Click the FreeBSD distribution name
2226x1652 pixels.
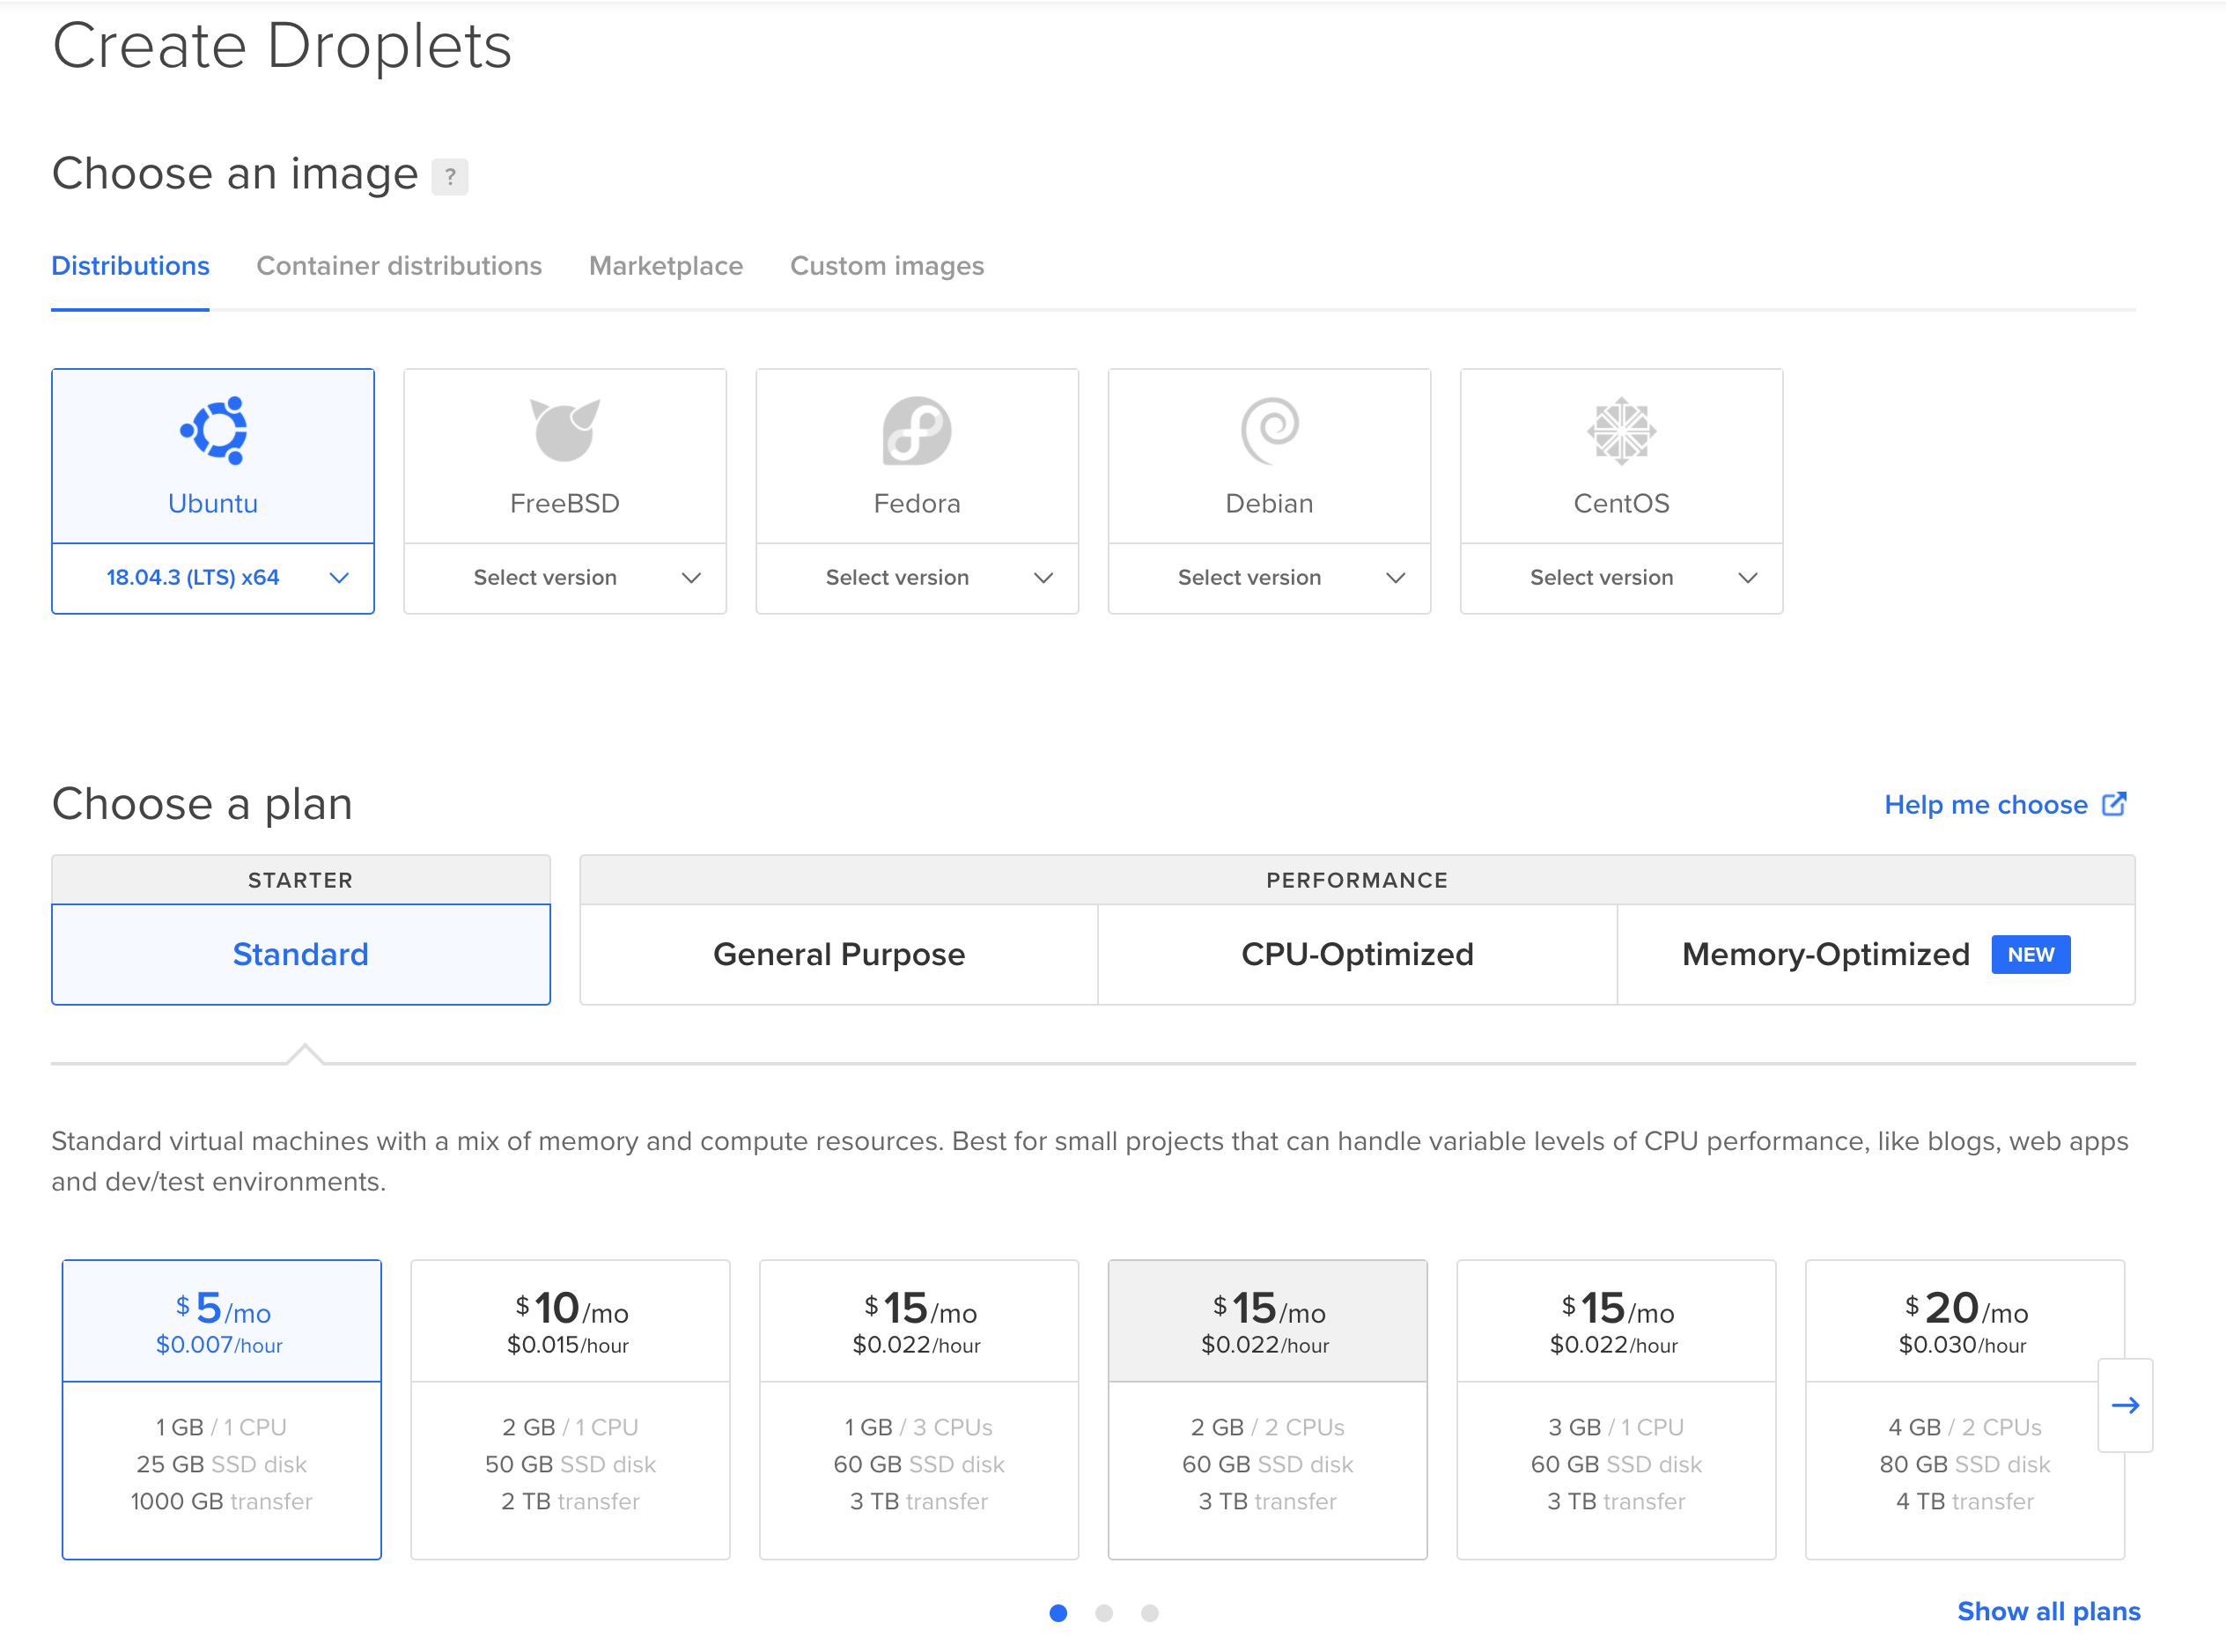565,503
